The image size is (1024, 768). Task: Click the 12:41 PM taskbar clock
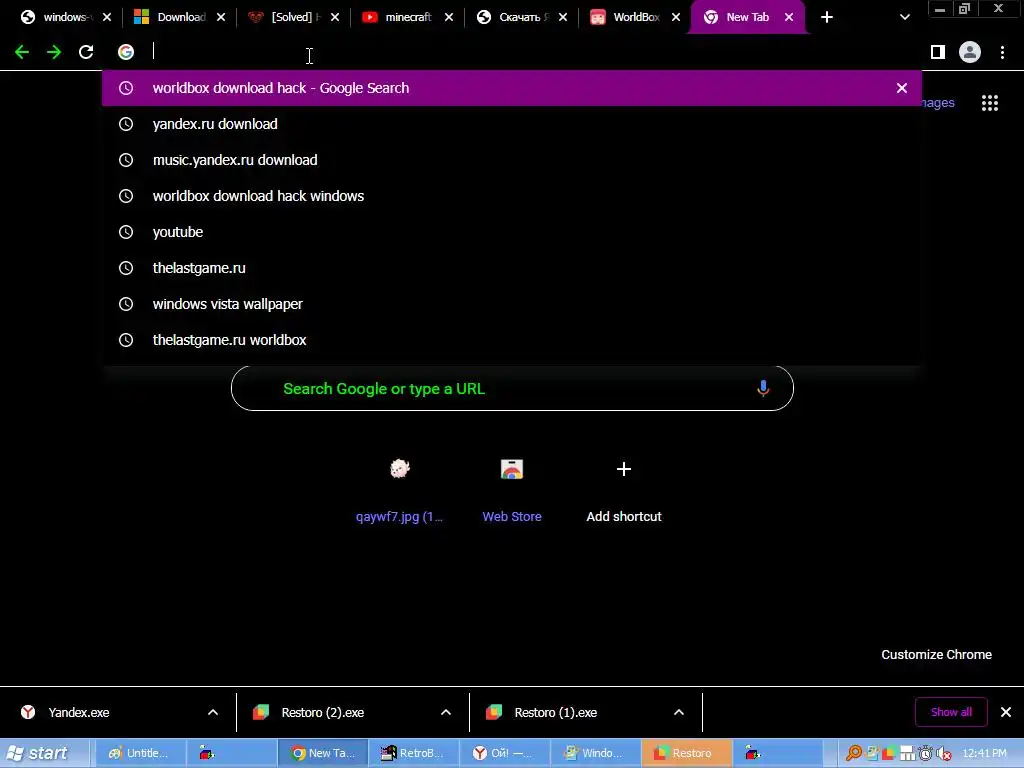point(984,754)
